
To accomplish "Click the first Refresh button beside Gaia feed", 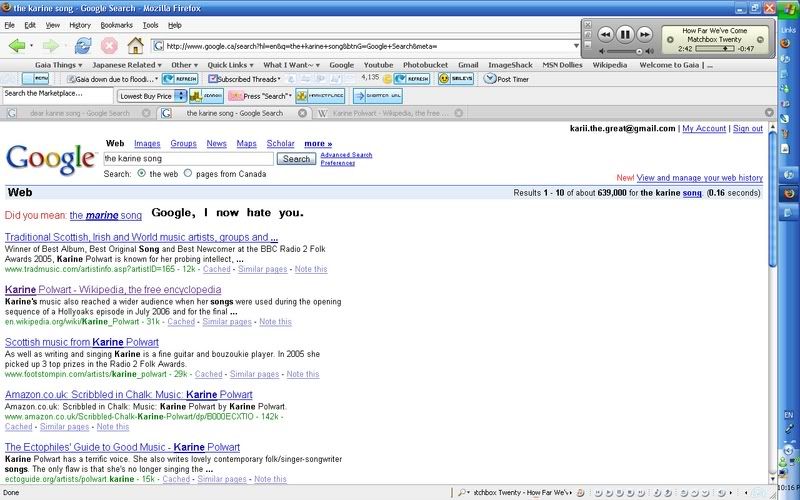I will (x=180, y=79).
